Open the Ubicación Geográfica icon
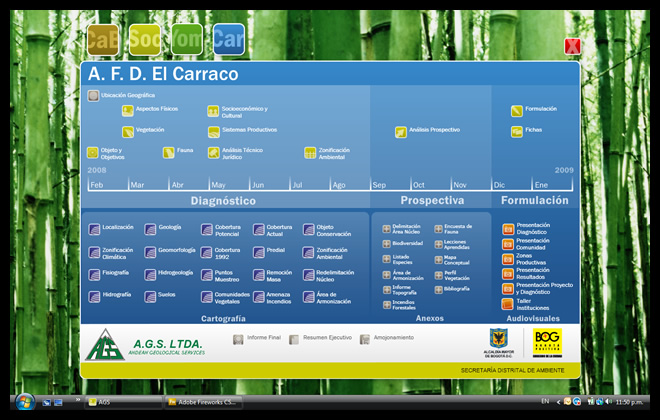This screenshot has height=420, width=660. pos(93,96)
